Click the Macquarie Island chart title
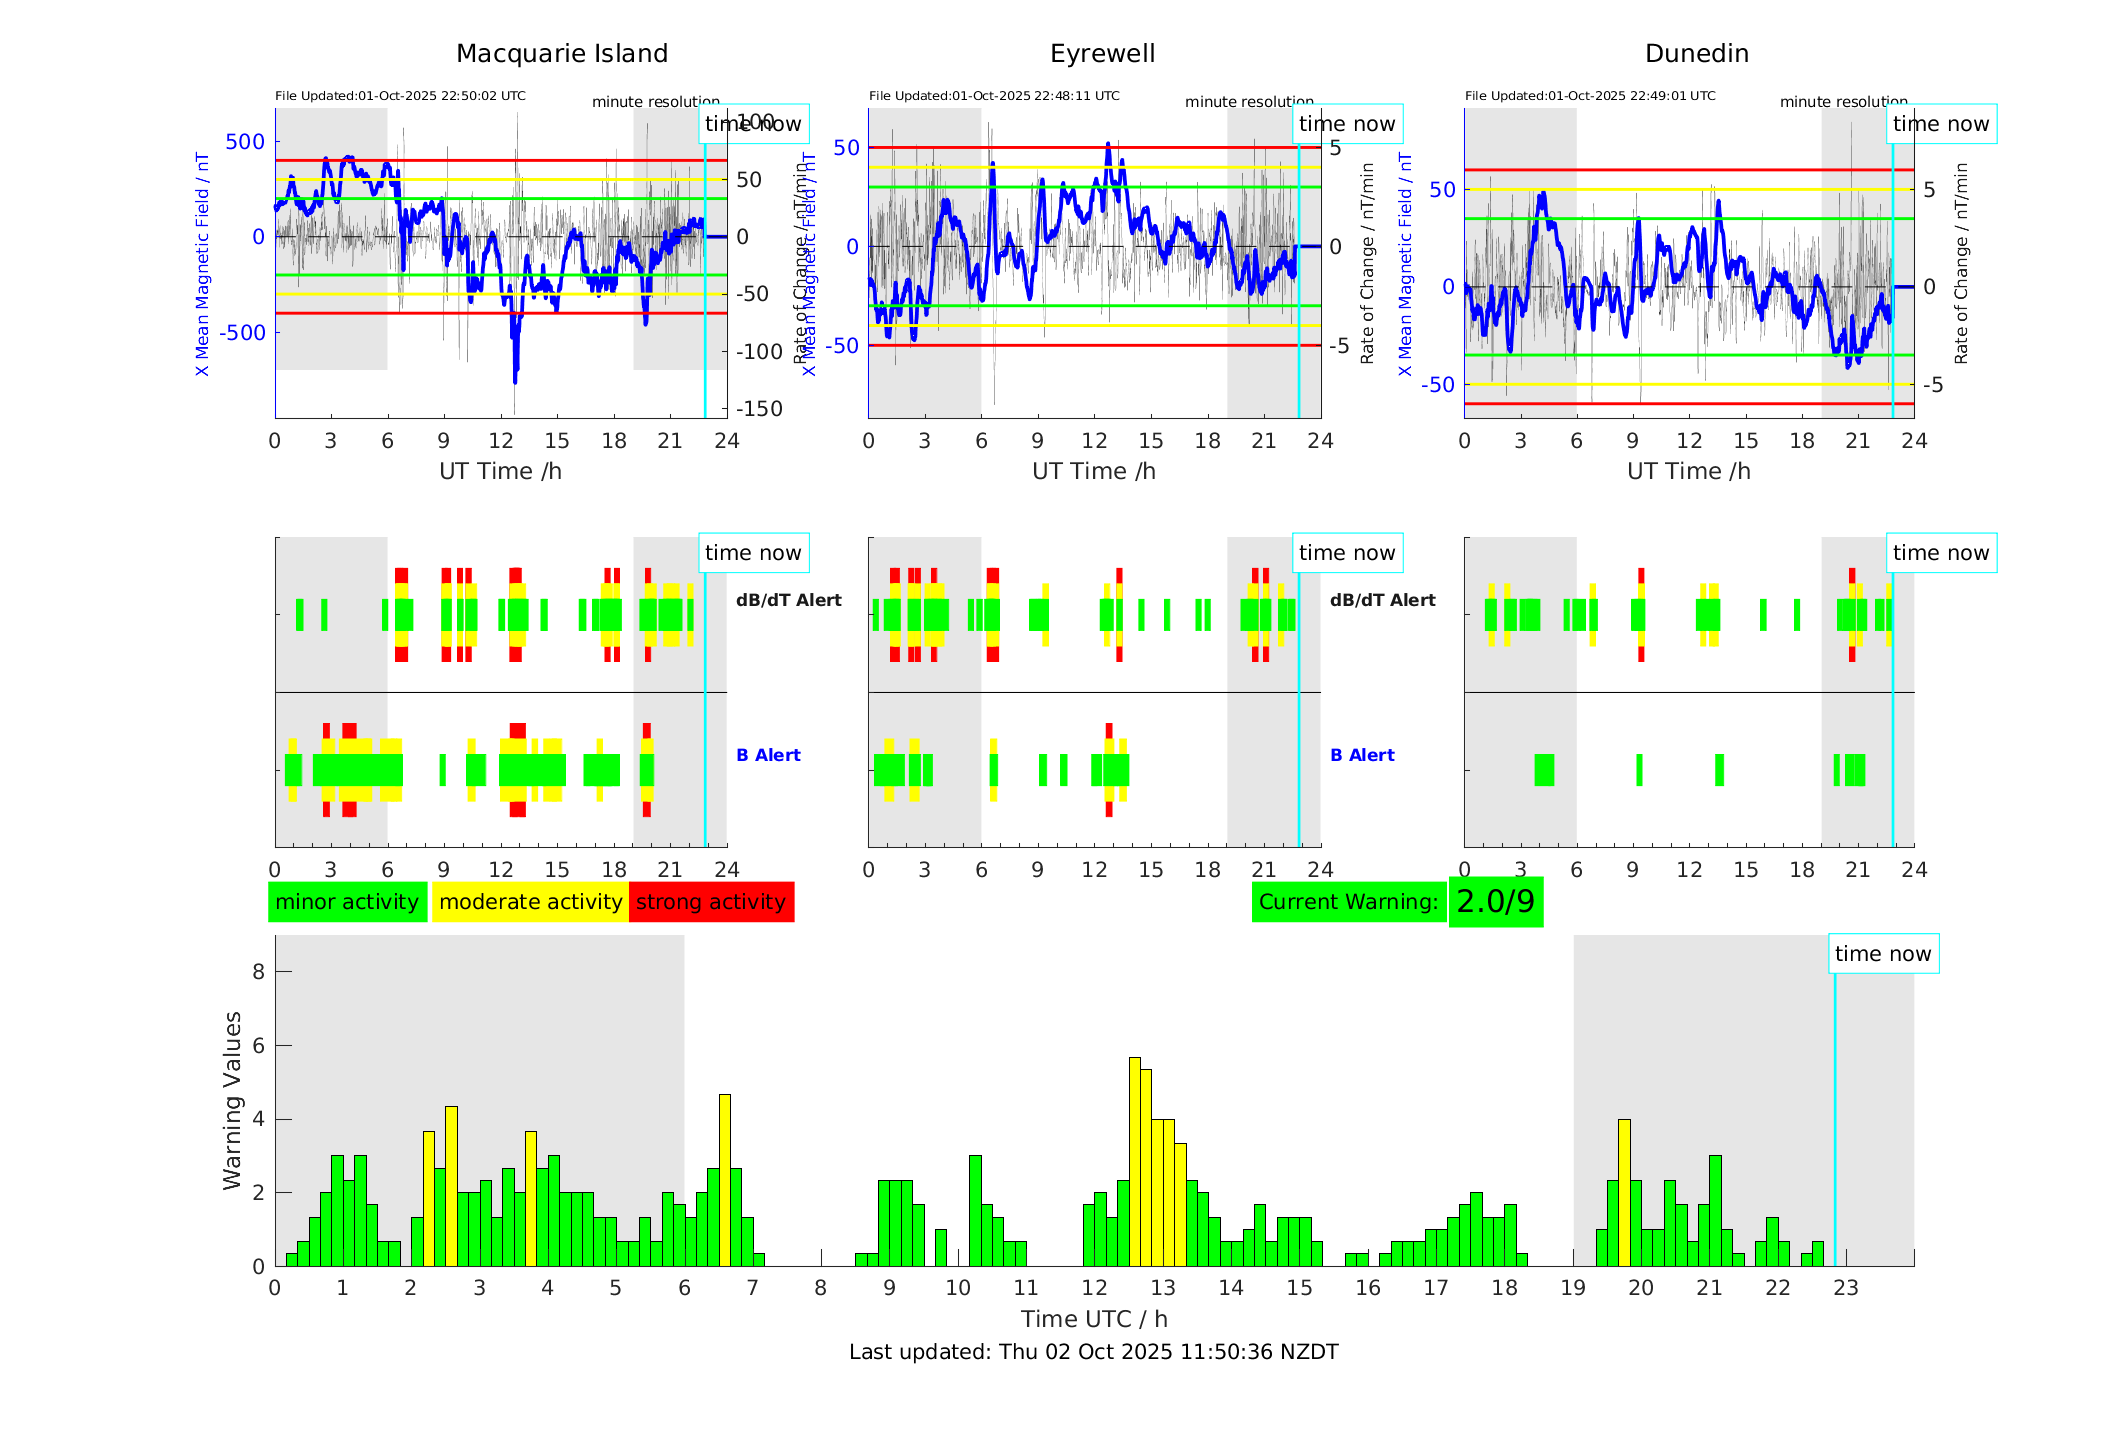2117x1437 pixels. click(561, 54)
